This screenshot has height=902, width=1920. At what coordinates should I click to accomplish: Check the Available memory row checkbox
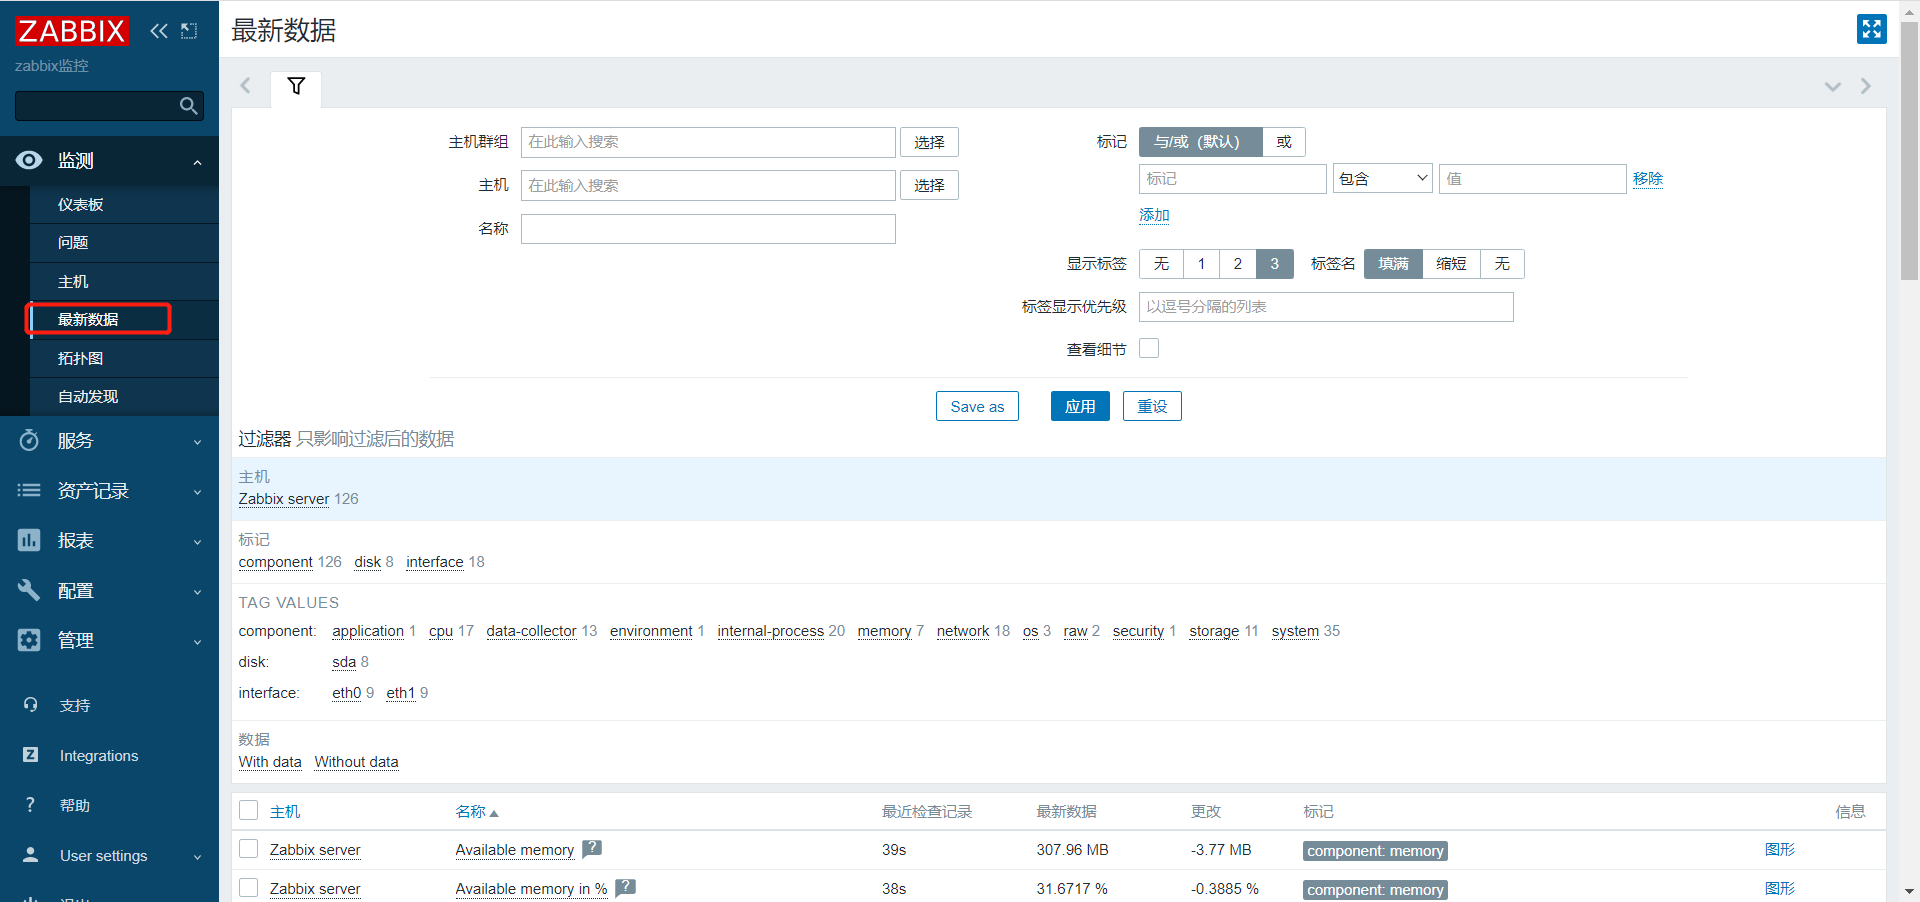click(x=249, y=849)
